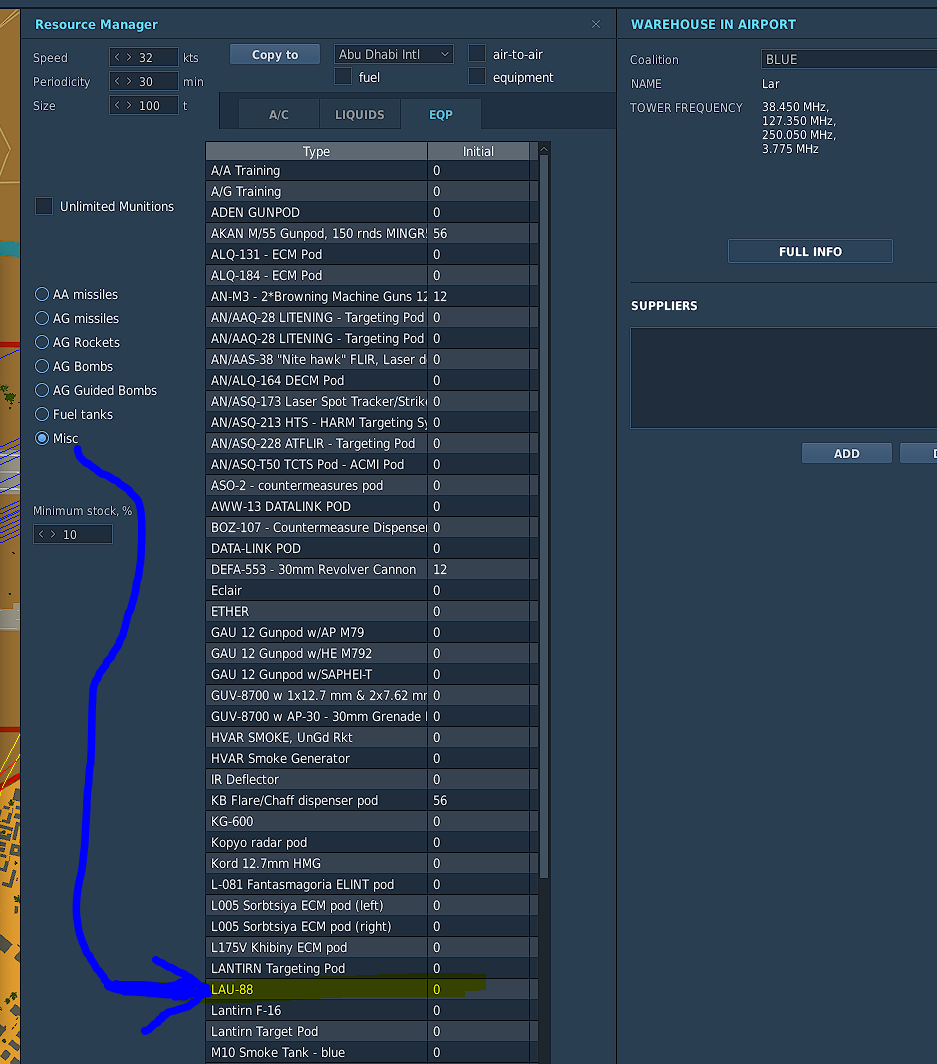Viewport: 937px width, 1064px height.
Task: Enable the air-to-air checkbox
Action: (477, 54)
